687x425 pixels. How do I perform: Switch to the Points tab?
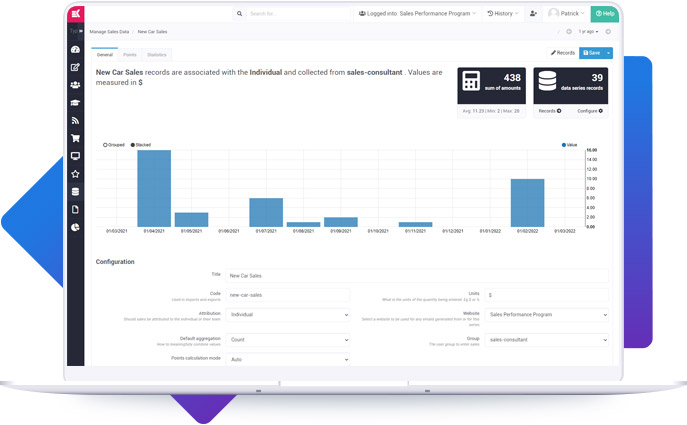[x=130, y=54]
